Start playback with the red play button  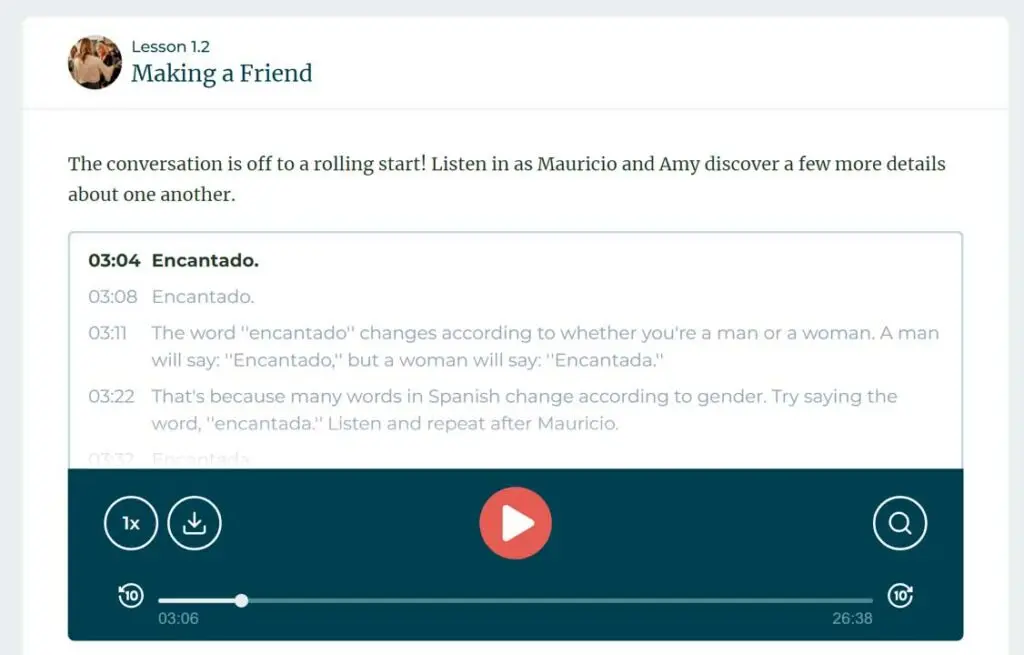(515, 523)
